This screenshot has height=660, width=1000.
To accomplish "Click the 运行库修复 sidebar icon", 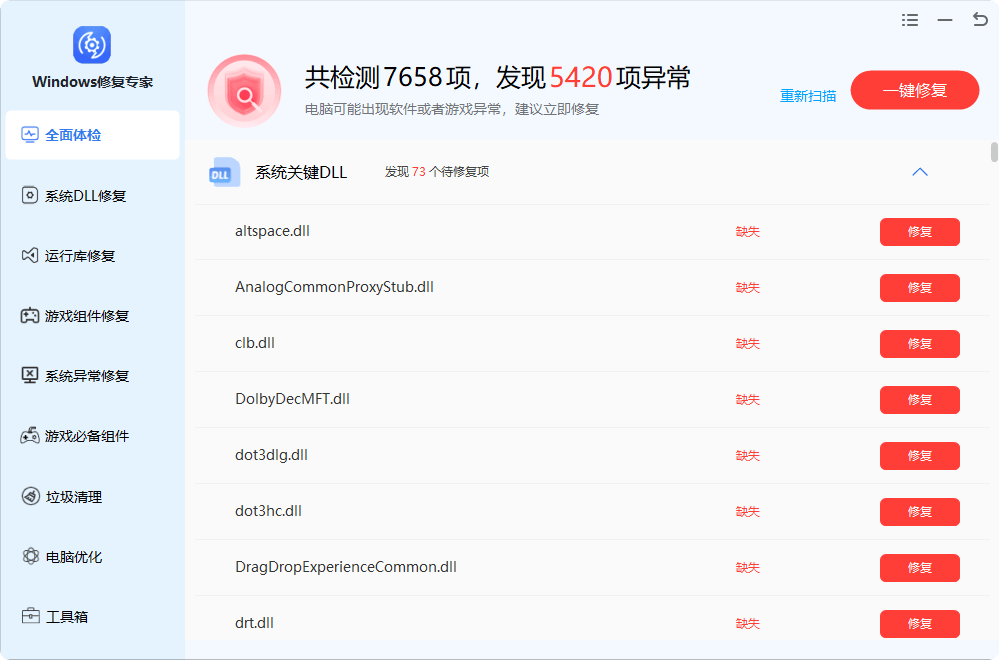I will coord(30,256).
